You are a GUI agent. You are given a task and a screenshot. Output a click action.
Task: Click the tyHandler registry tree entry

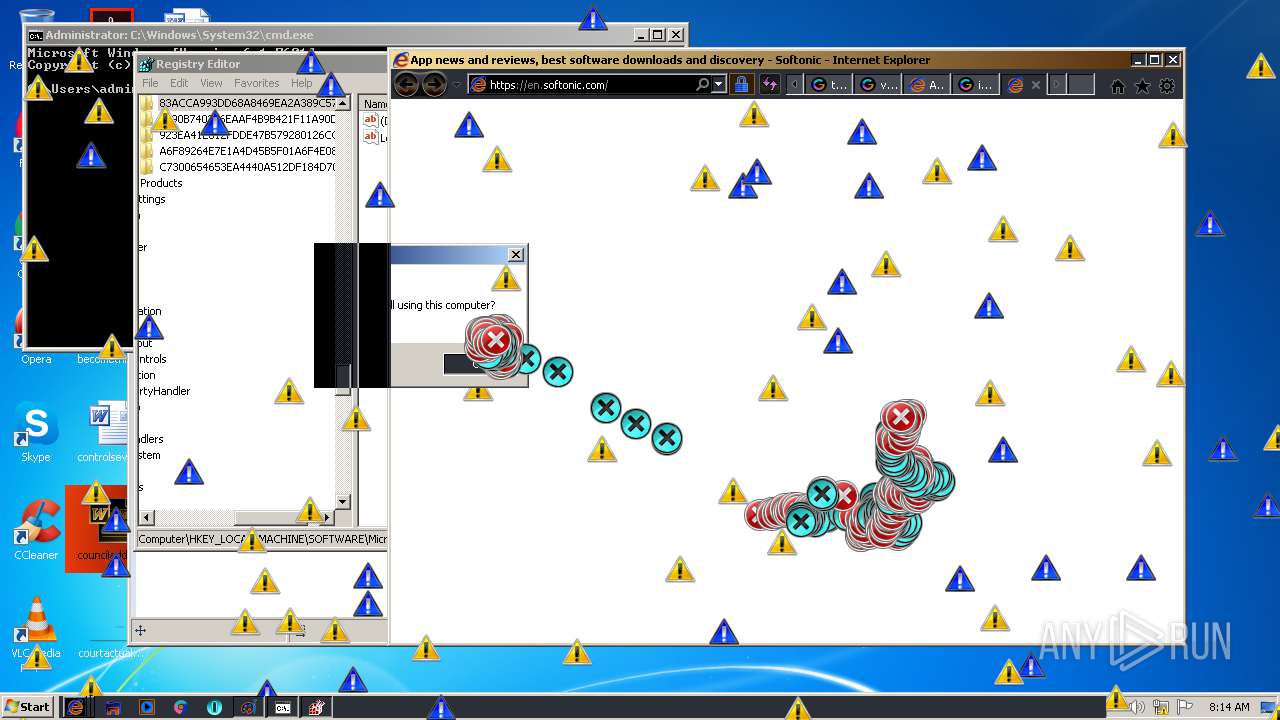point(164,391)
